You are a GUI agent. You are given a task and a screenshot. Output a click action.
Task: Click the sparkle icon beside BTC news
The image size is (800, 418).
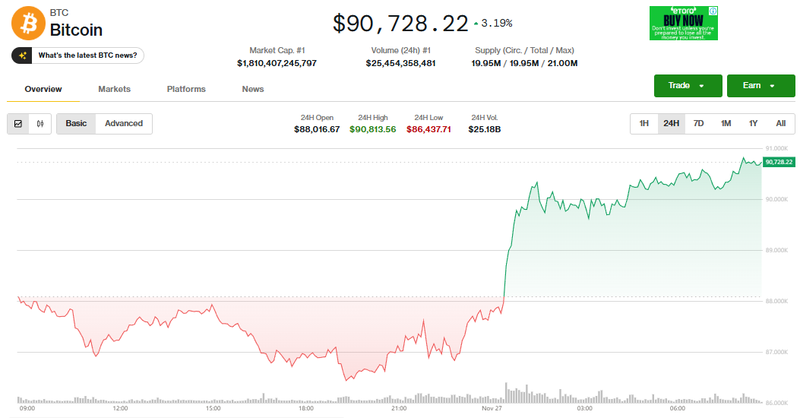(x=23, y=55)
